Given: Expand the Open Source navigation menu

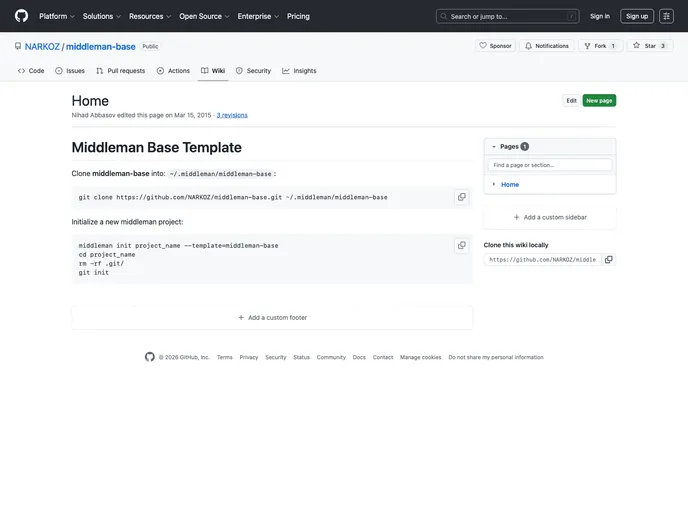Looking at the screenshot, I should [x=204, y=16].
